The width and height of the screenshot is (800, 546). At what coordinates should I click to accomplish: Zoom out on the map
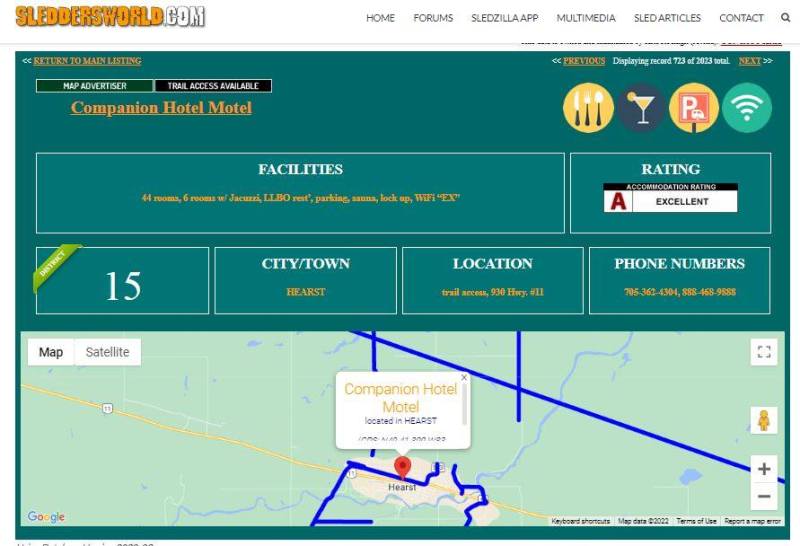point(764,496)
